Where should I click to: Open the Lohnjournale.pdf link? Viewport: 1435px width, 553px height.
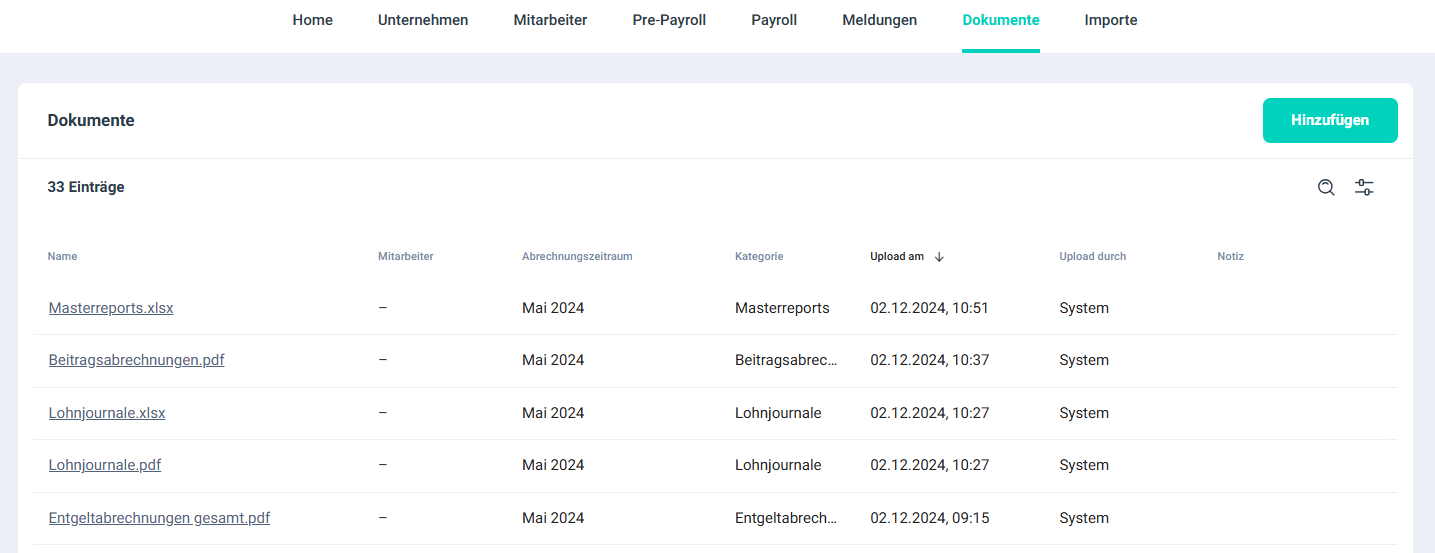105,465
